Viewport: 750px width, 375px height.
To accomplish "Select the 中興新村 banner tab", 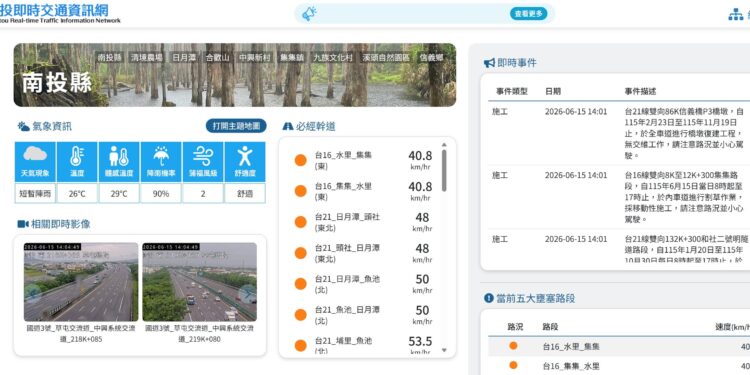I will pos(255,57).
